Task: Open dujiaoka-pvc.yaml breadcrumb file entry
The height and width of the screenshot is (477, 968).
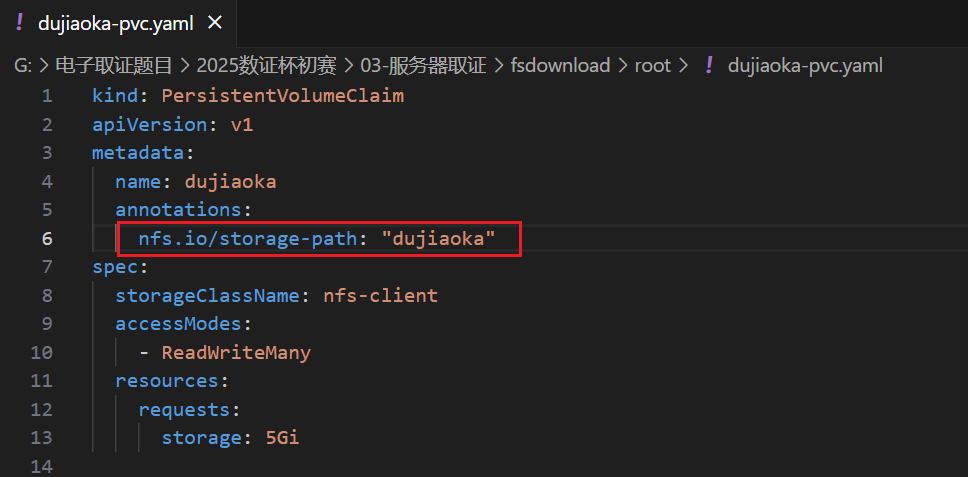Action: [x=805, y=65]
